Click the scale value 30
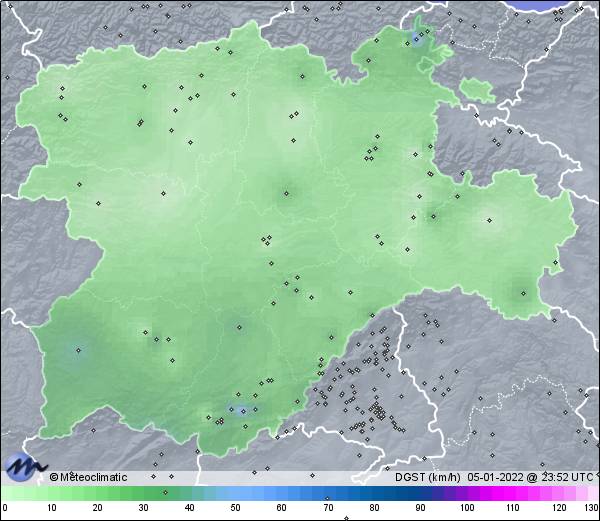The height and width of the screenshot is (521, 600). point(143,508)
